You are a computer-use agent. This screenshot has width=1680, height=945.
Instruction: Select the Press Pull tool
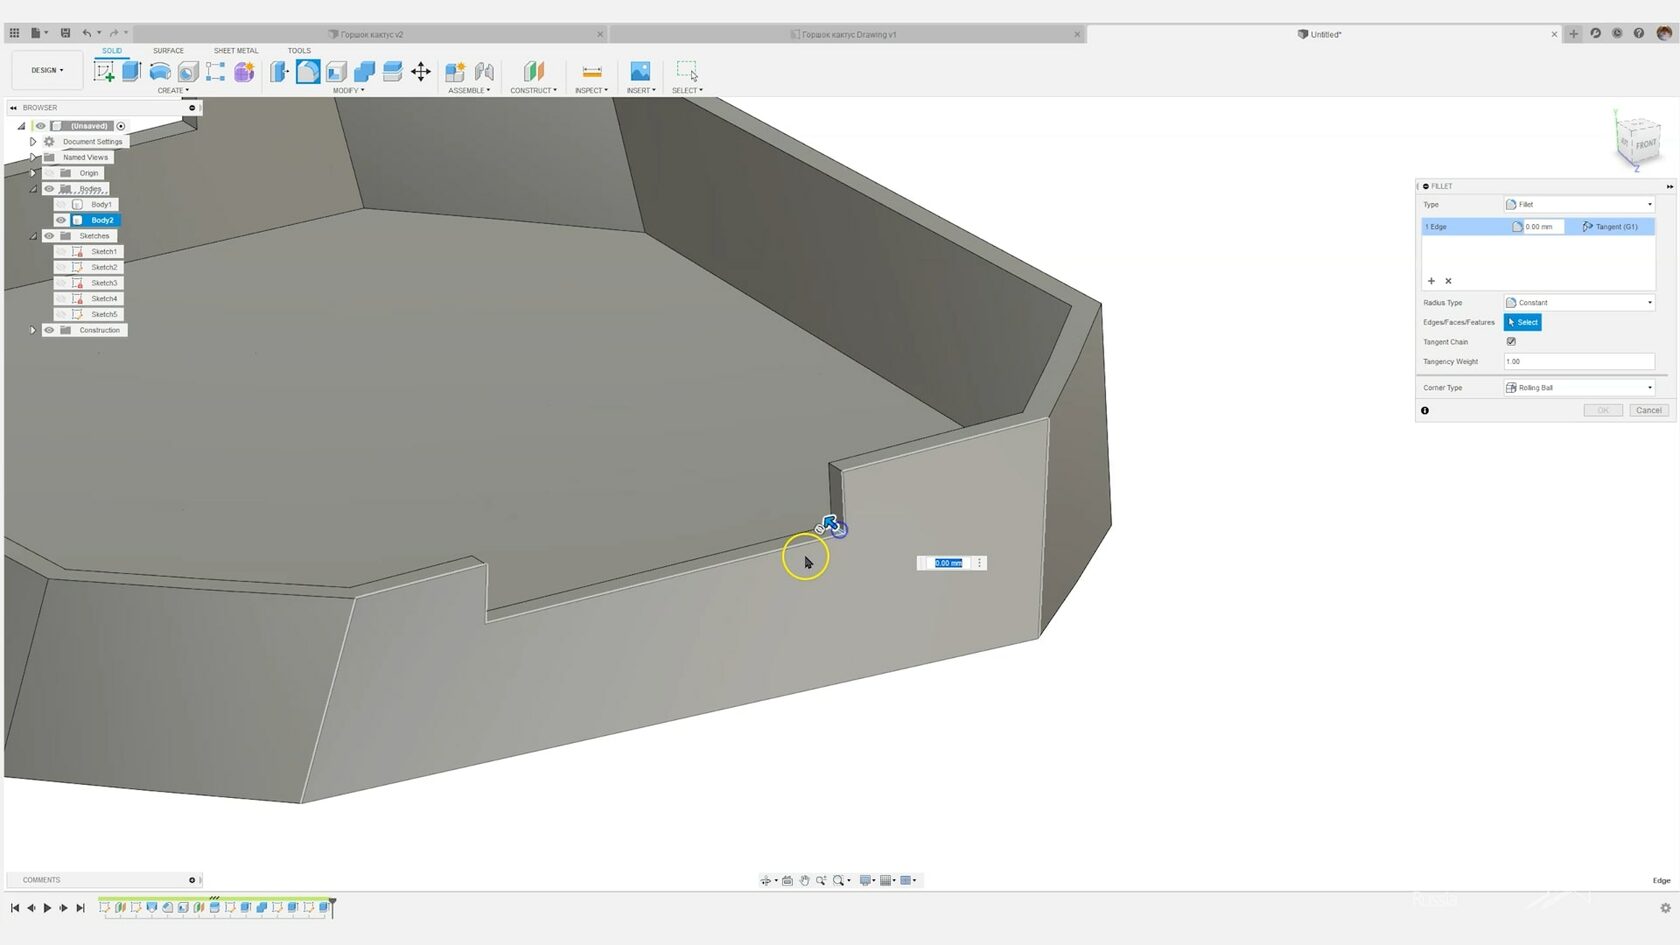[x=279, y=71]
